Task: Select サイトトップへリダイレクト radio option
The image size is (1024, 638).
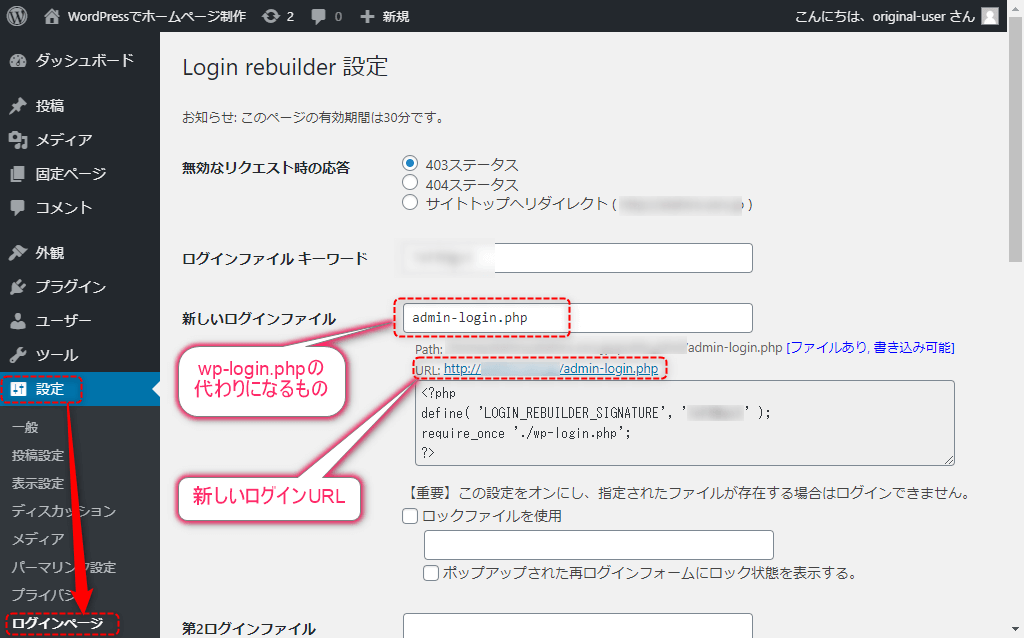Action: pos(409,202)
